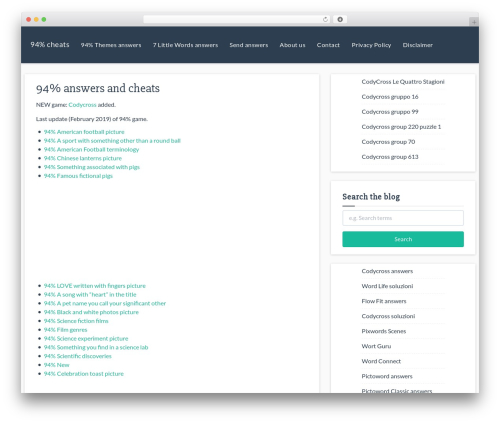Open 94% LOVE written with fingers picture
The image size is (500, 423).
[x=95, y=286]
